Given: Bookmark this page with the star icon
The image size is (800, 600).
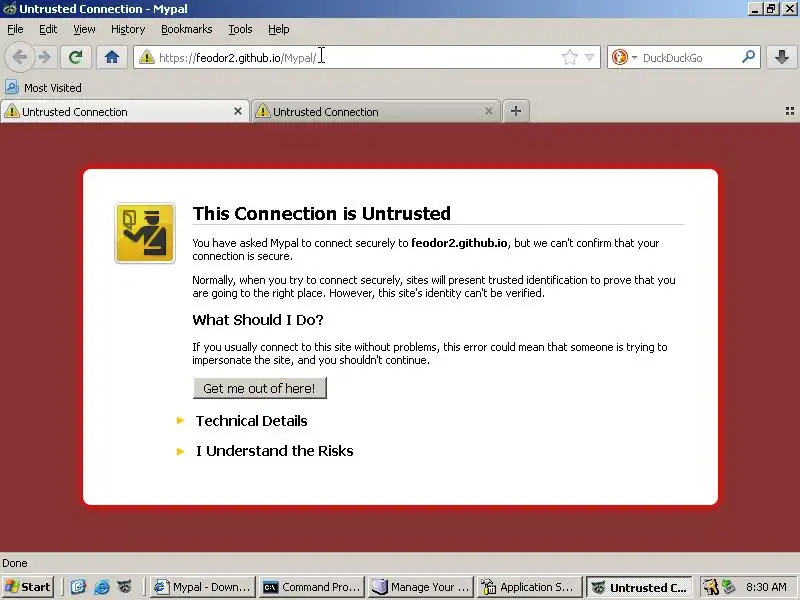Looking at the screenshot, I should (569, 57).
